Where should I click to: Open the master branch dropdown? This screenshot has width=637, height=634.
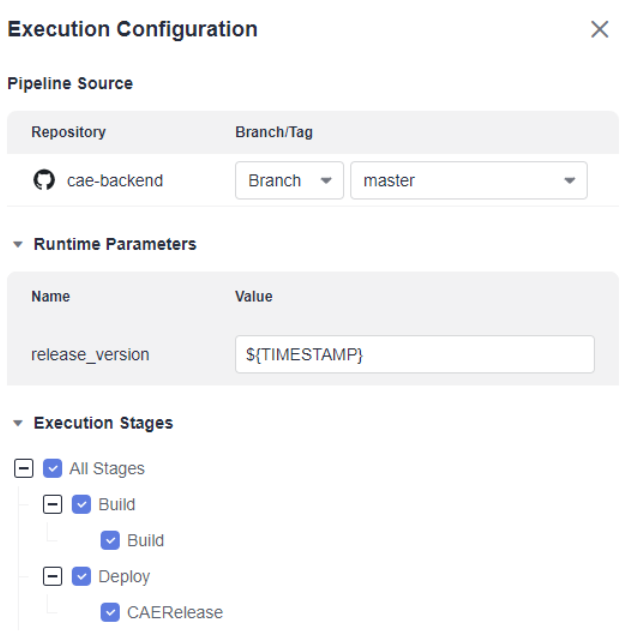point(469,180)
